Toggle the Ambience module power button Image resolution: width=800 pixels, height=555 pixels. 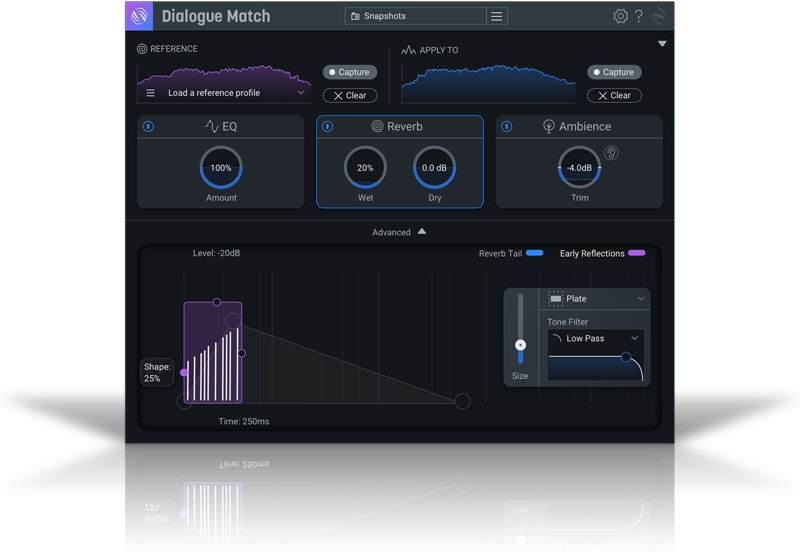click(x=506, y=127)
